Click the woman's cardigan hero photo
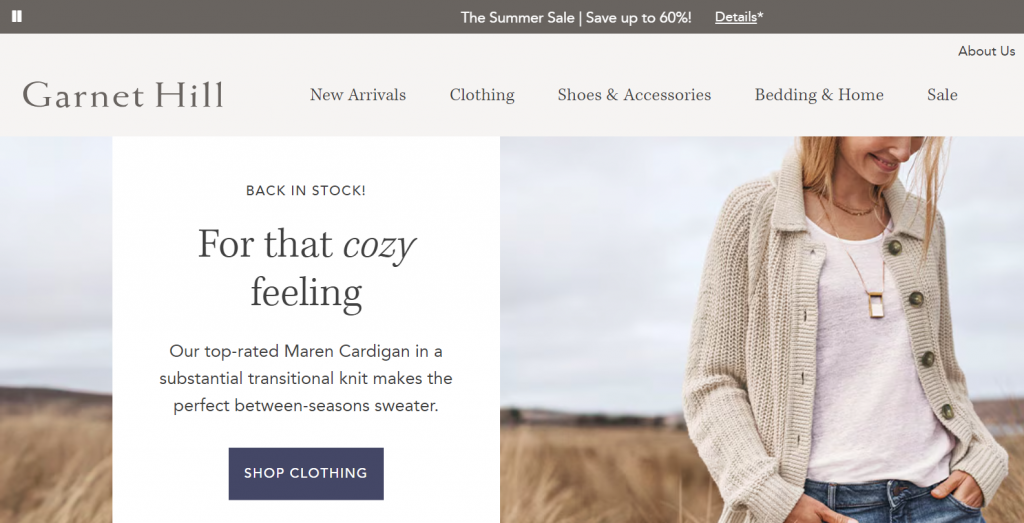The height and width of the screenshot is (523, 1024). pyautogui.click(x=760, y=330)
